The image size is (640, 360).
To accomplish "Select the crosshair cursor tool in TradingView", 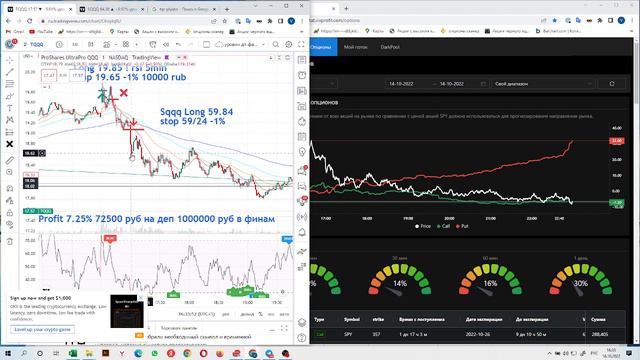I will point(10,60).
